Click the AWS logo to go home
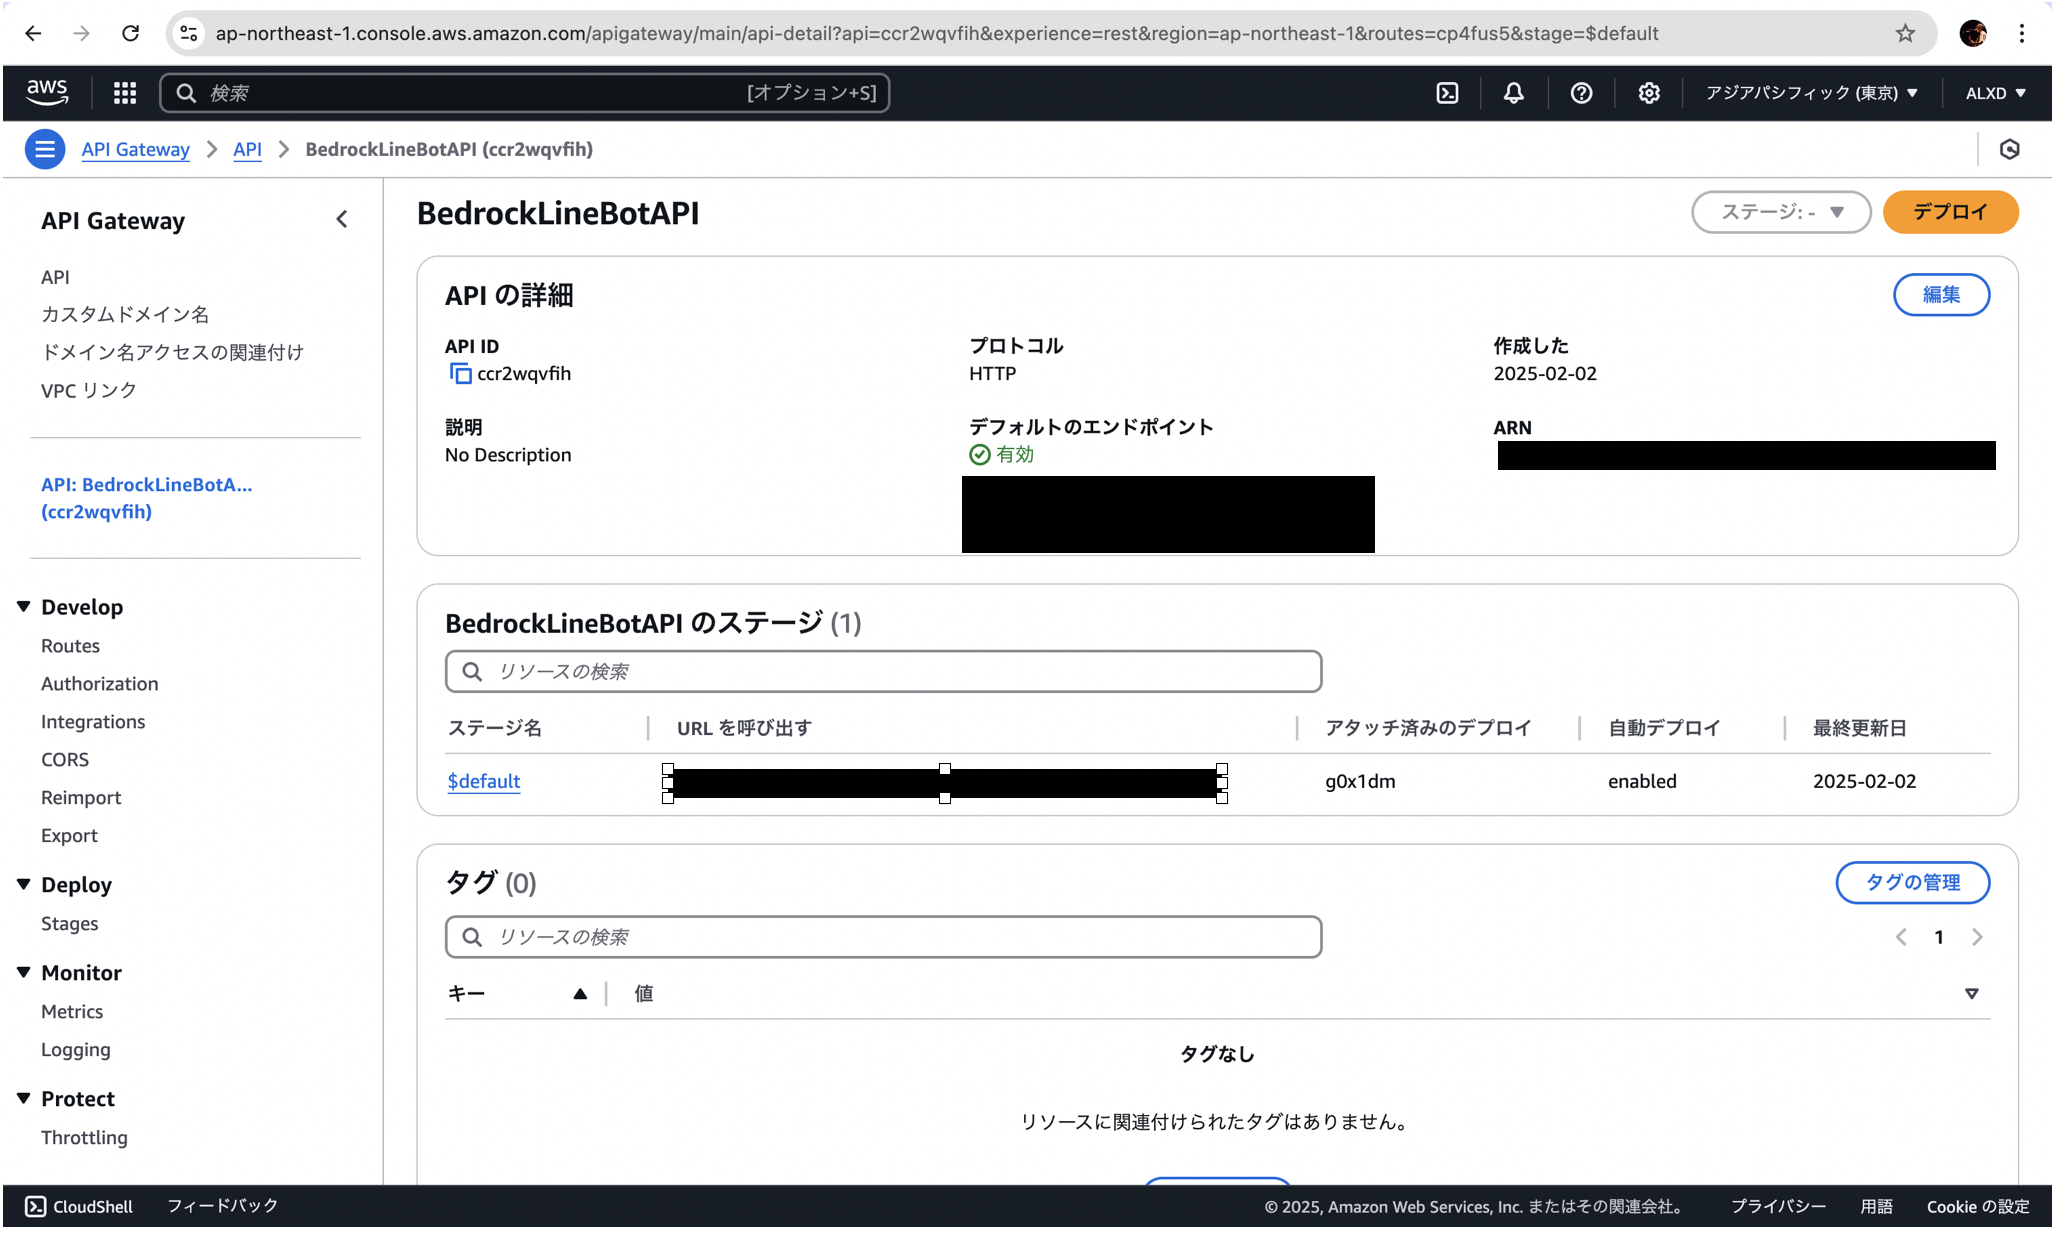 pyautogui.click(x=46, y=92)
